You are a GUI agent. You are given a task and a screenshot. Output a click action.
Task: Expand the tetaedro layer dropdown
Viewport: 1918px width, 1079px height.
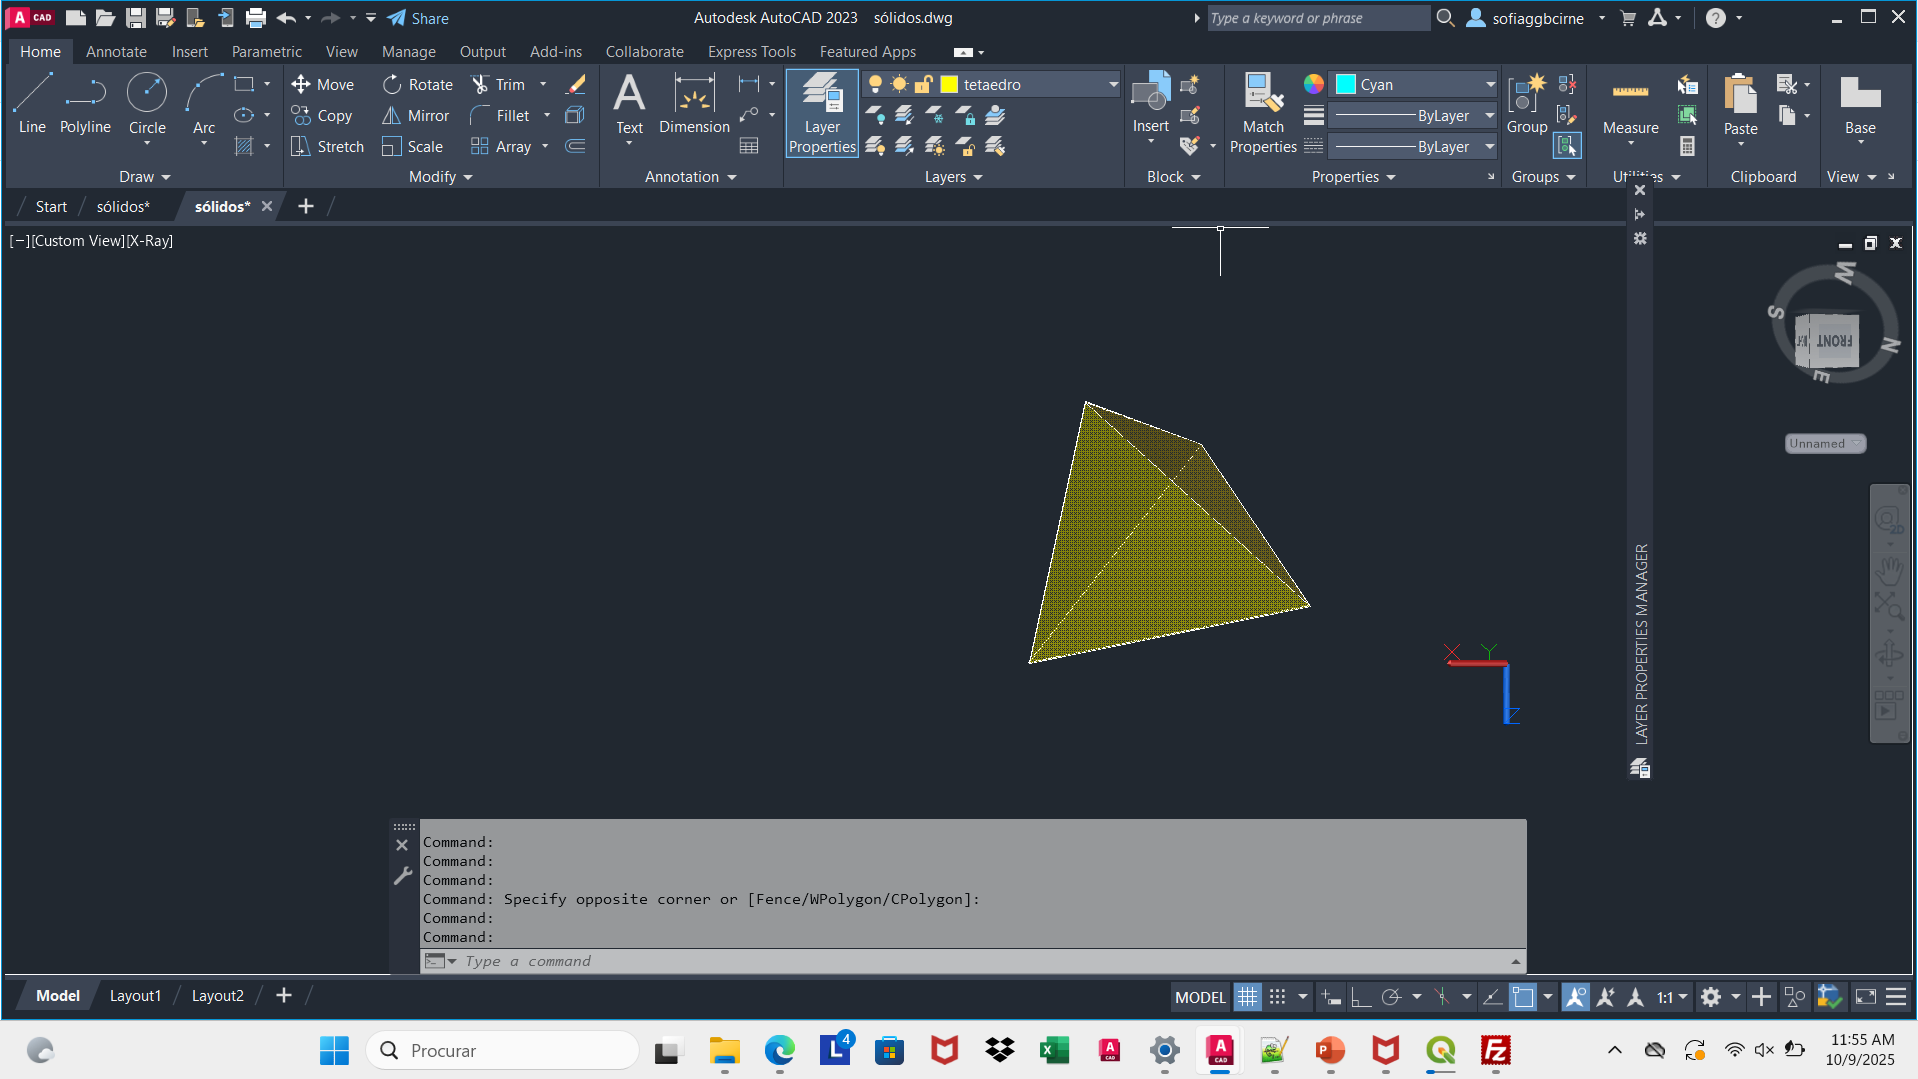pyautogui.click(x=1112, y=85)
